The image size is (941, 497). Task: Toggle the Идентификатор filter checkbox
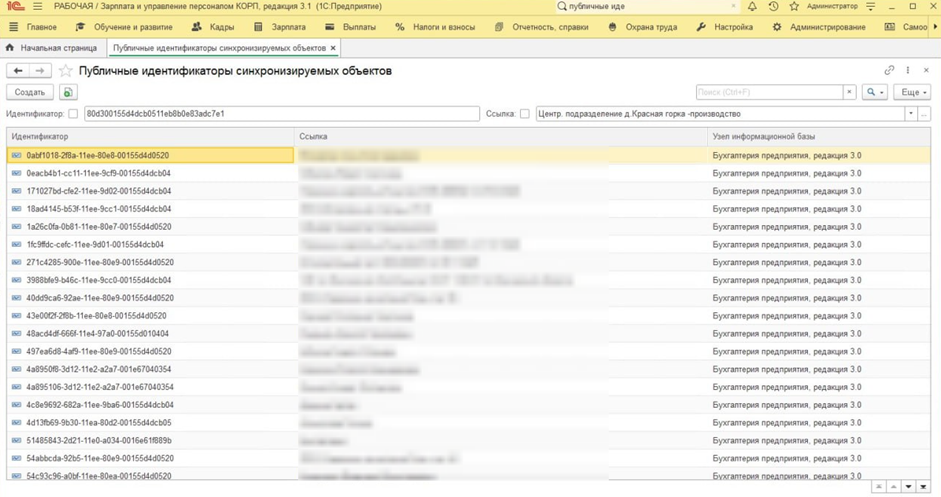point(73,113)
